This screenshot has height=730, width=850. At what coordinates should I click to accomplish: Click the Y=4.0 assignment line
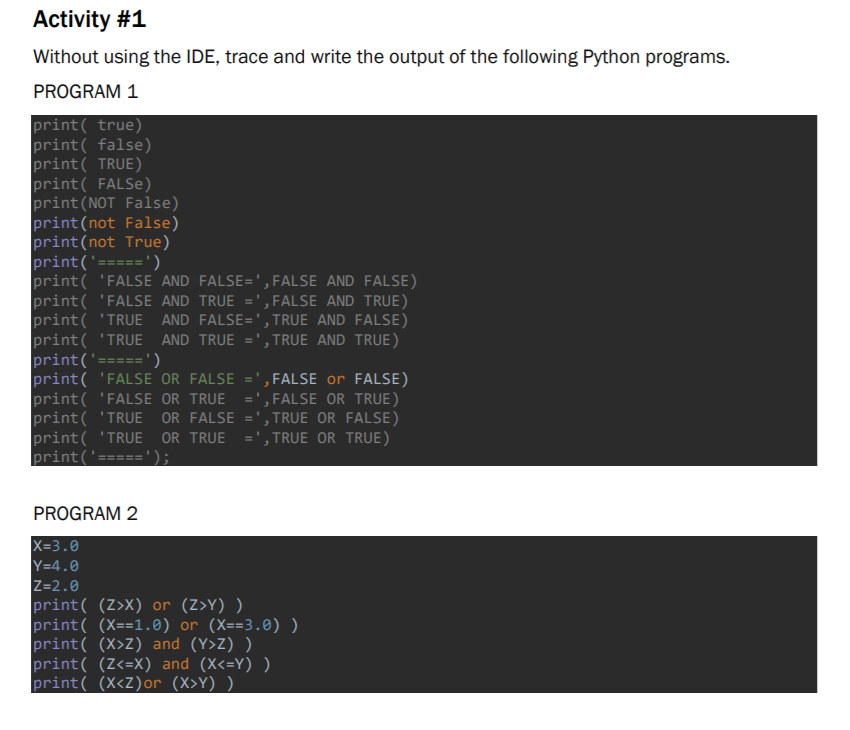(55, 565)
